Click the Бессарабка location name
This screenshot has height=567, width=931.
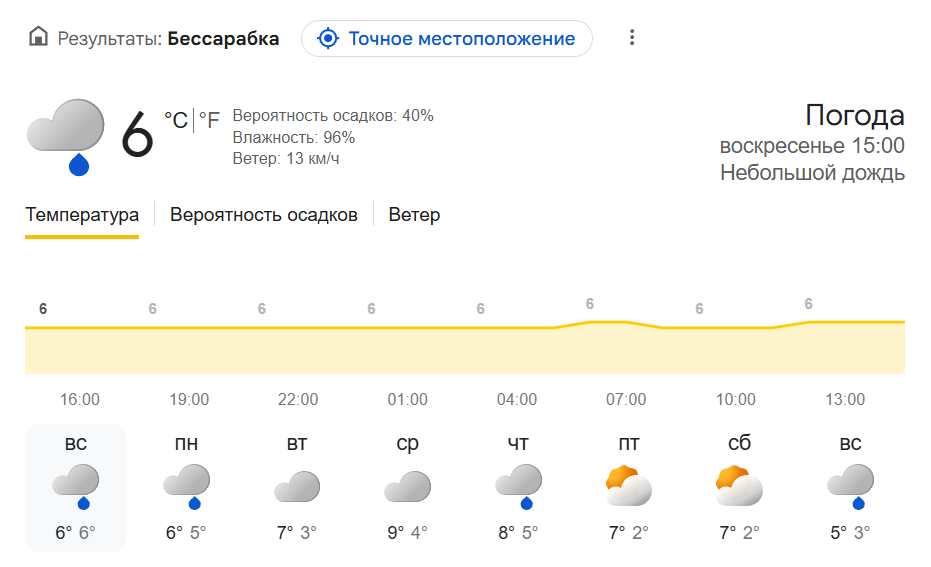pos(223,39)
